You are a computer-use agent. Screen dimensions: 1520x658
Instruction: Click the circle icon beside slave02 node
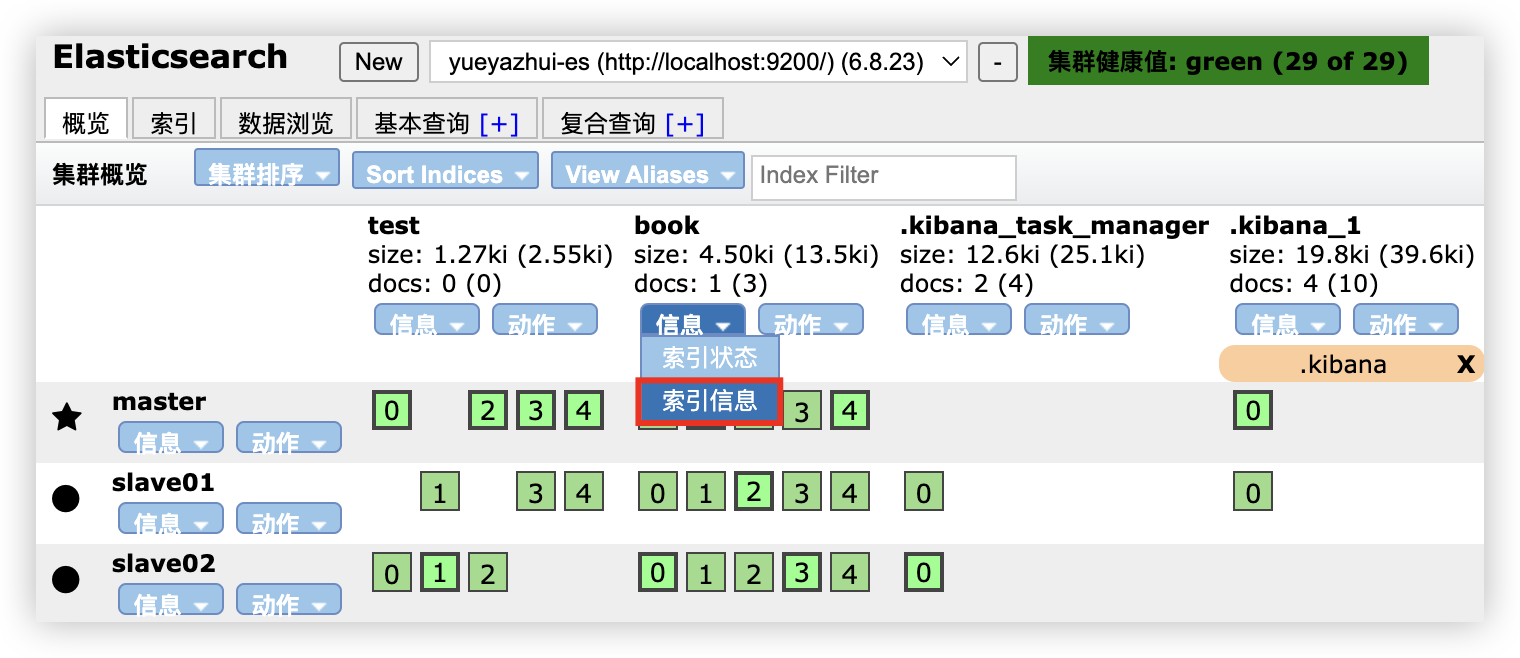[66, 579]
